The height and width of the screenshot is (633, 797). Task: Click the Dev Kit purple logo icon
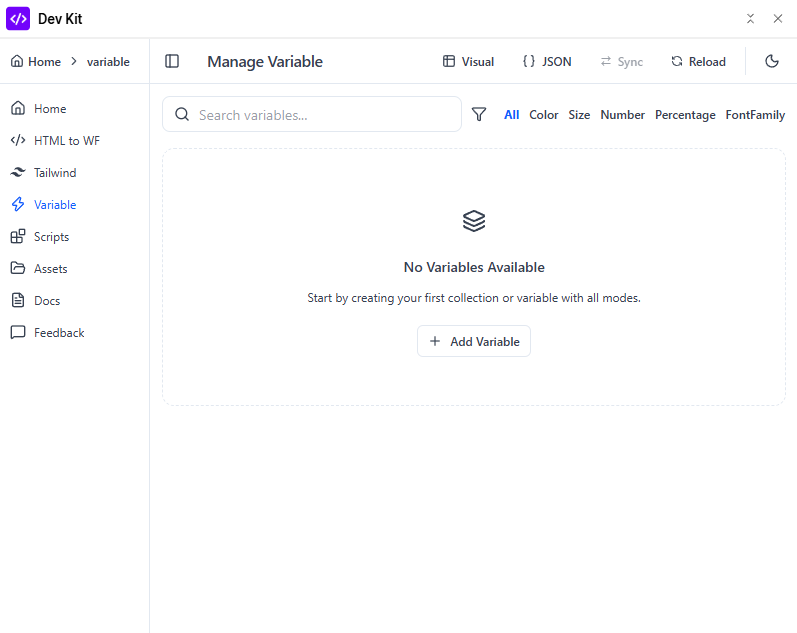tap(18, 19)
